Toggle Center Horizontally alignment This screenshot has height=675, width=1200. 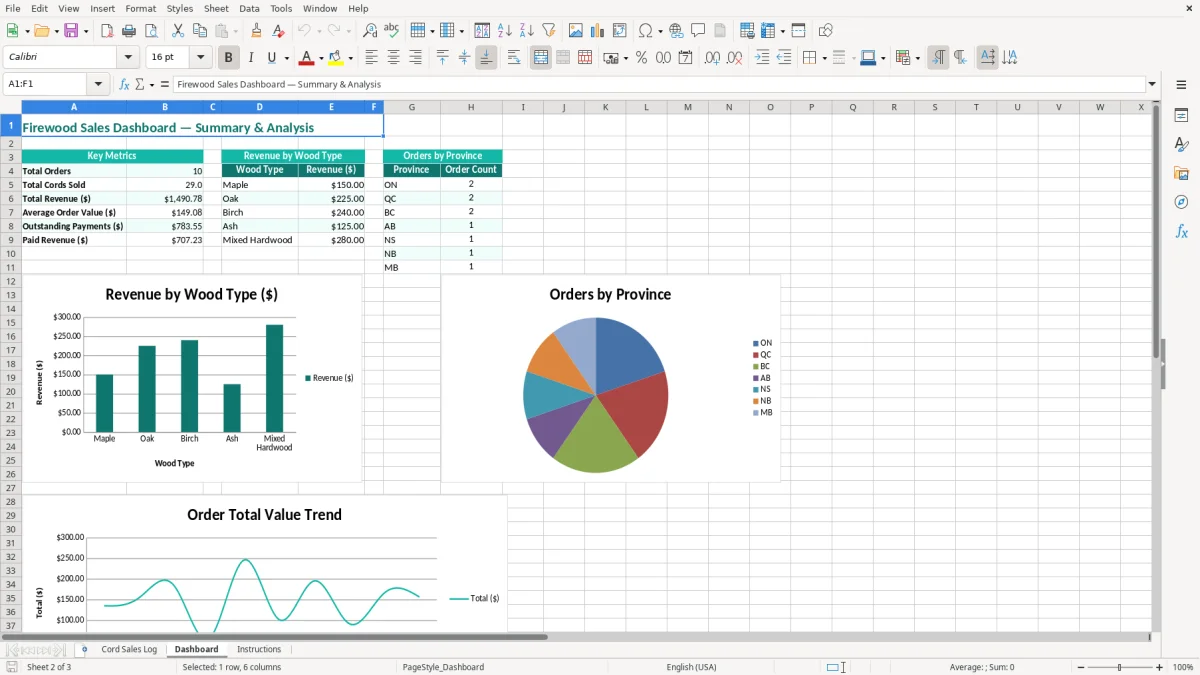click(393, 58)
